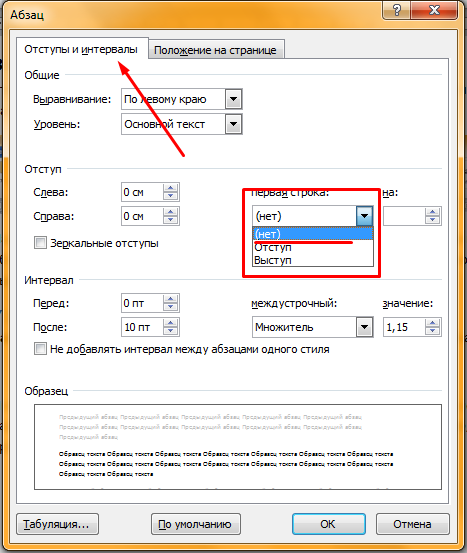Close the Абзац dialog with X
Image resolution: width=467 pixels, height=553 pixels.
[x=434, y=10]
